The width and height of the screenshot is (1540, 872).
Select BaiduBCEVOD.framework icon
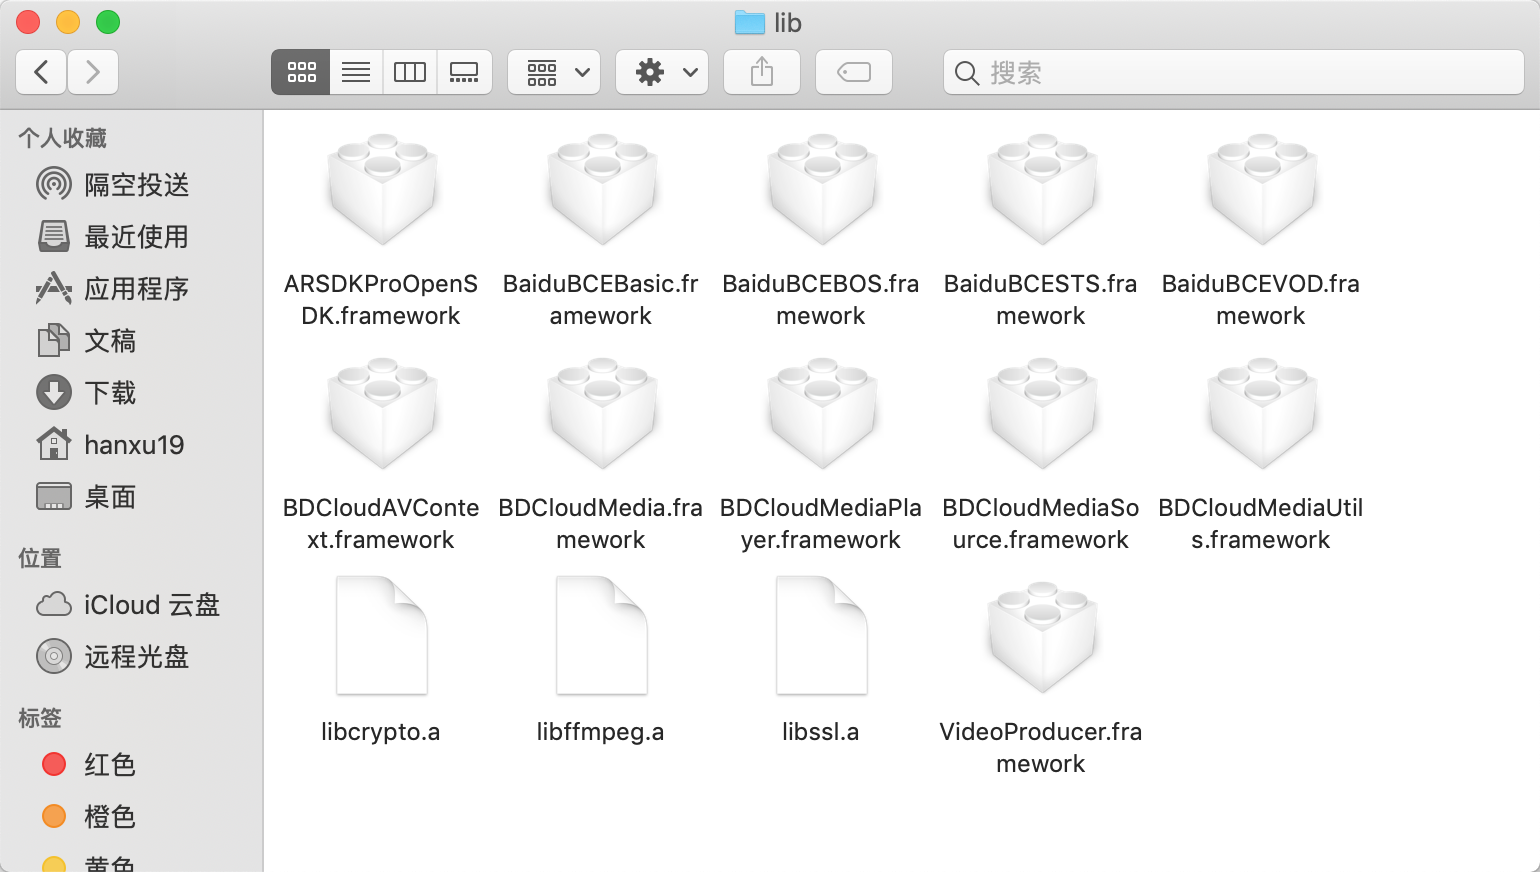(1262, 189)
